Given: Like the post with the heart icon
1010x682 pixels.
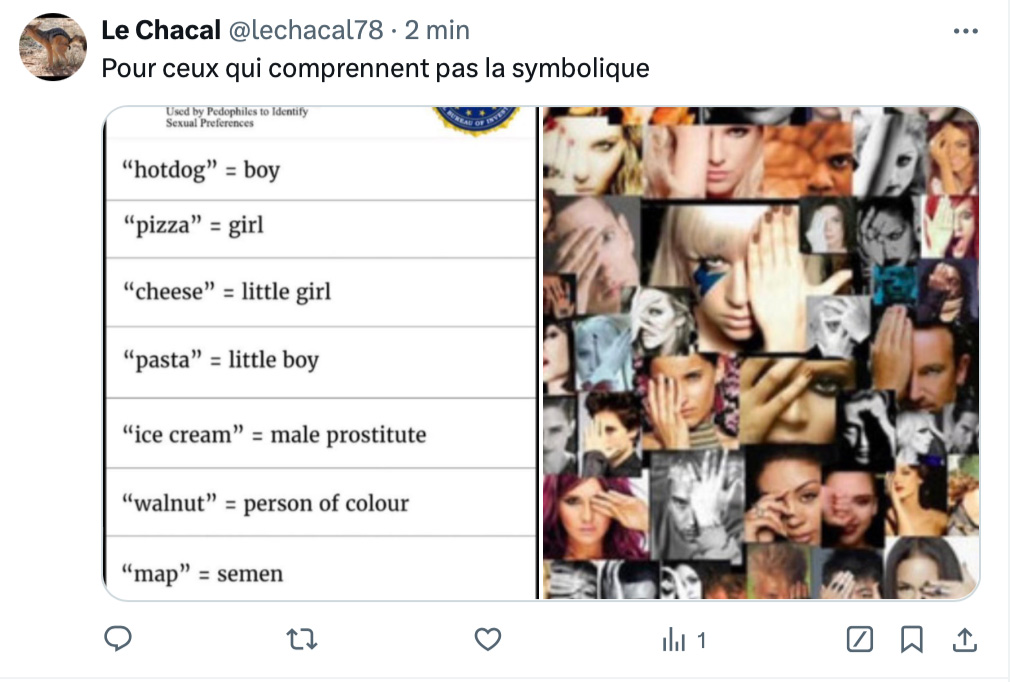Looking at the screenshot, I should (488, 639).
